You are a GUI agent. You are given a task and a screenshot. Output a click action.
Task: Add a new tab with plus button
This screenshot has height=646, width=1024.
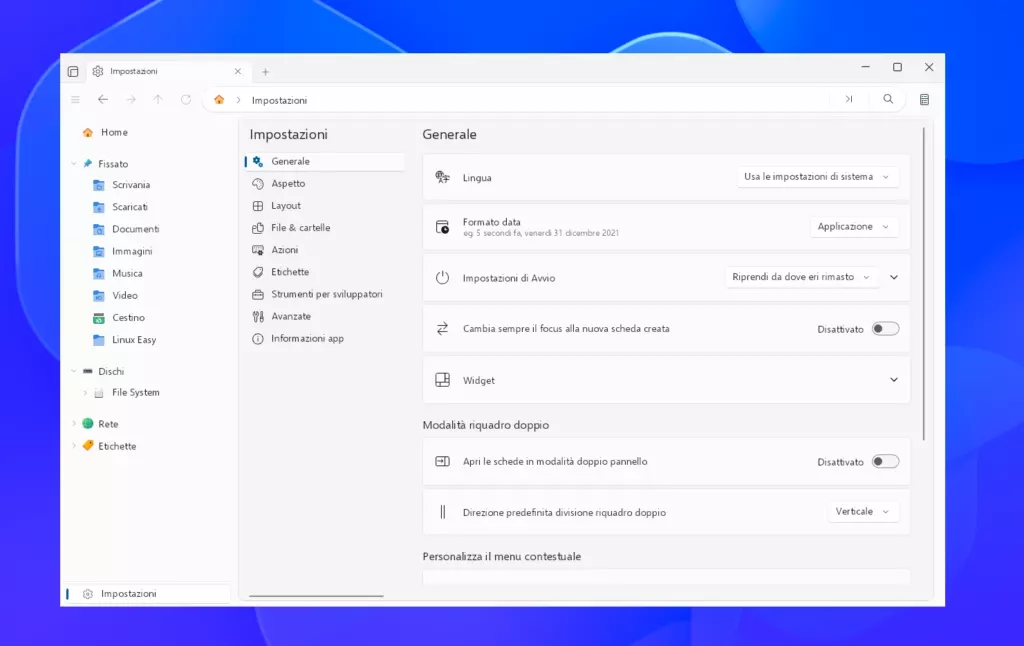pos(265,72)
